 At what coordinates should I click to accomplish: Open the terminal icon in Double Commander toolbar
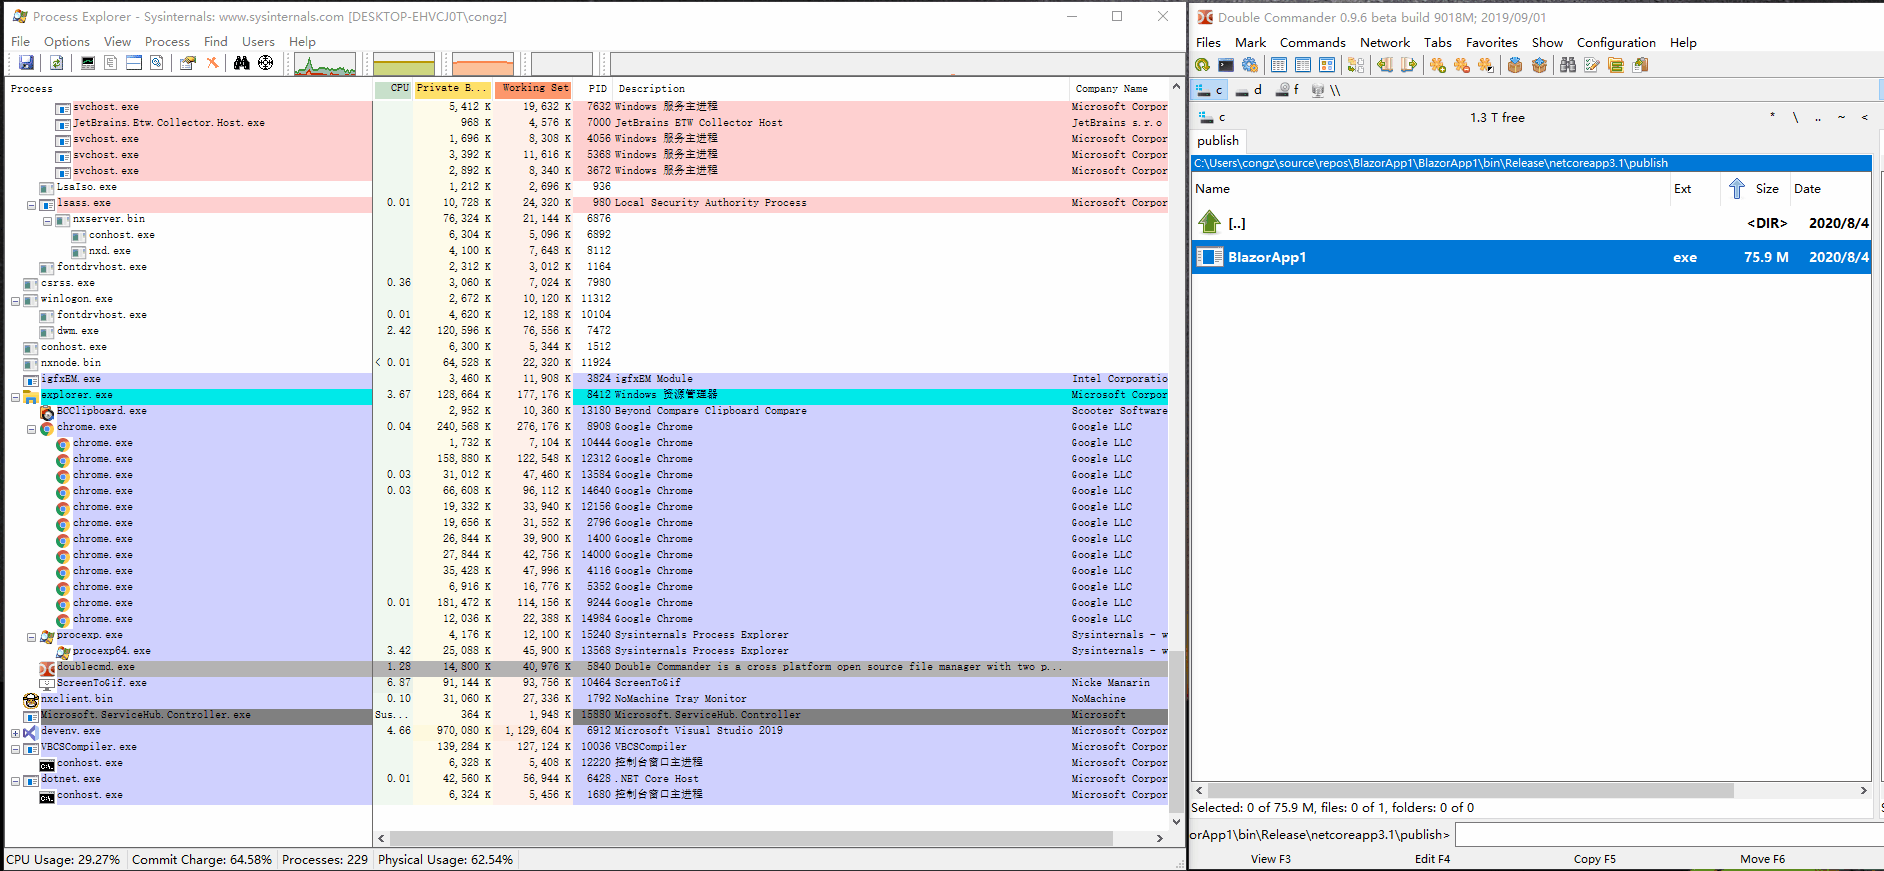coord(1226,65)
